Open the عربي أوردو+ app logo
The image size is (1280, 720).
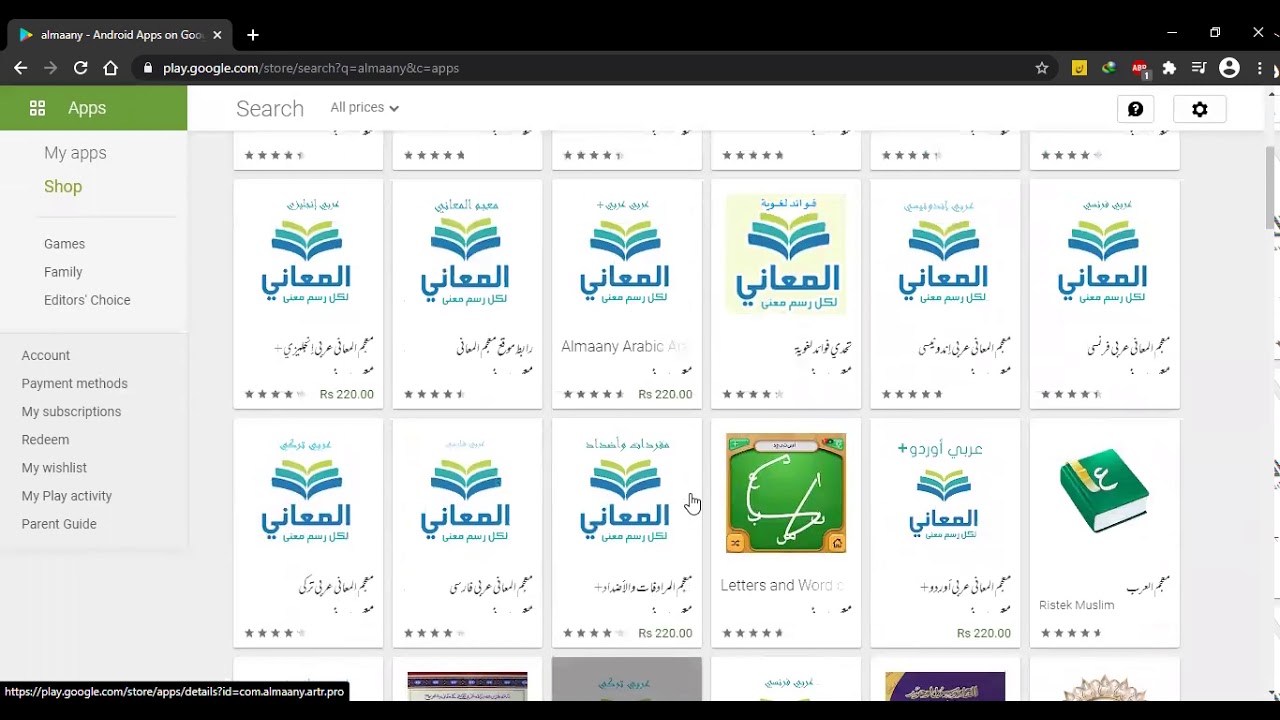(x=945, y=493)
